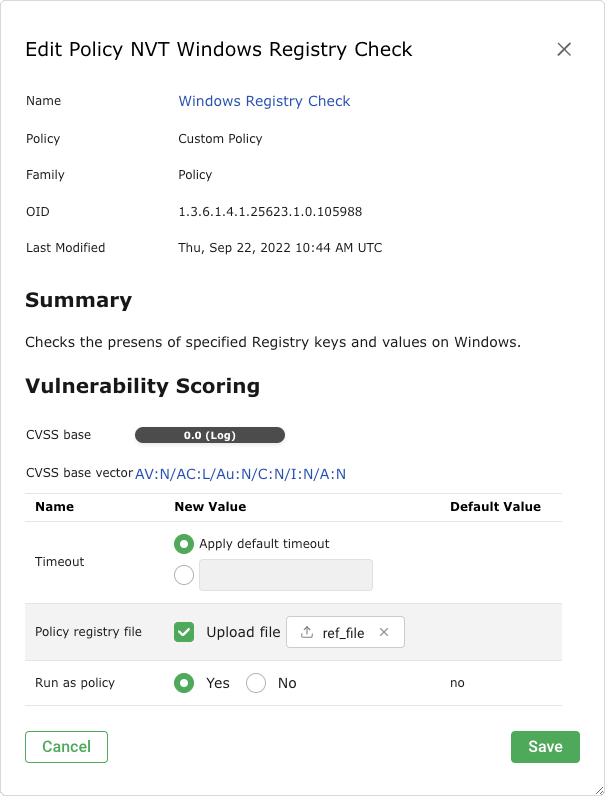This screenshot has width=605, height=796.
Task: Click the New Value column header
Action: [x=210, y=507]
